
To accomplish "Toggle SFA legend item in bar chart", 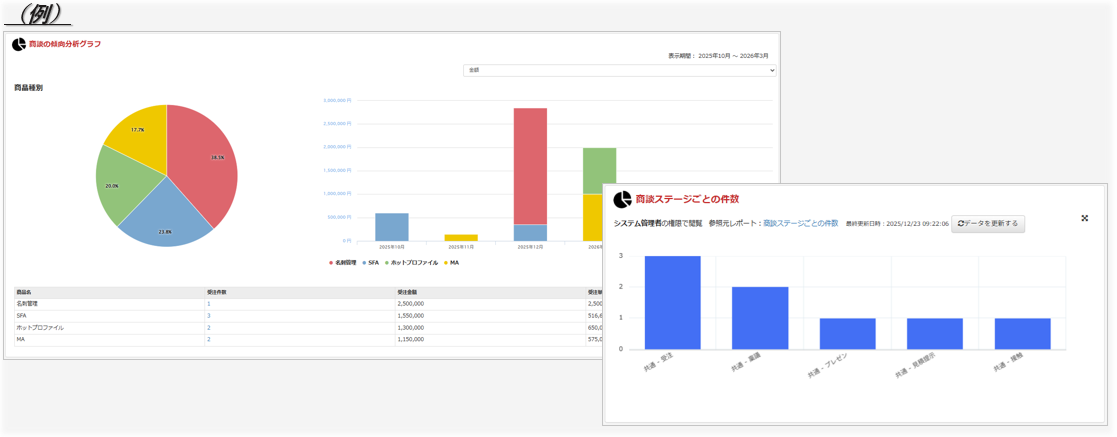I will pos(371,263).
